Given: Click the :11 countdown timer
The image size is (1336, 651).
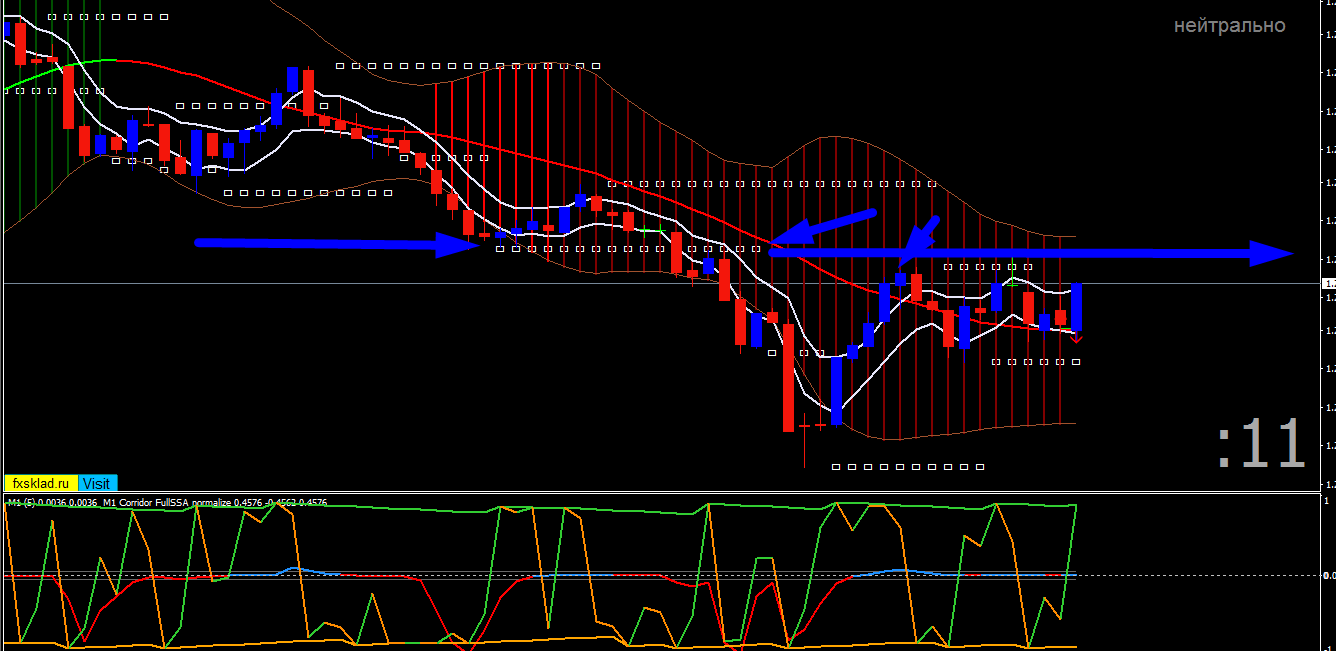Looking at the screenshot, I should click(1260, 444).
